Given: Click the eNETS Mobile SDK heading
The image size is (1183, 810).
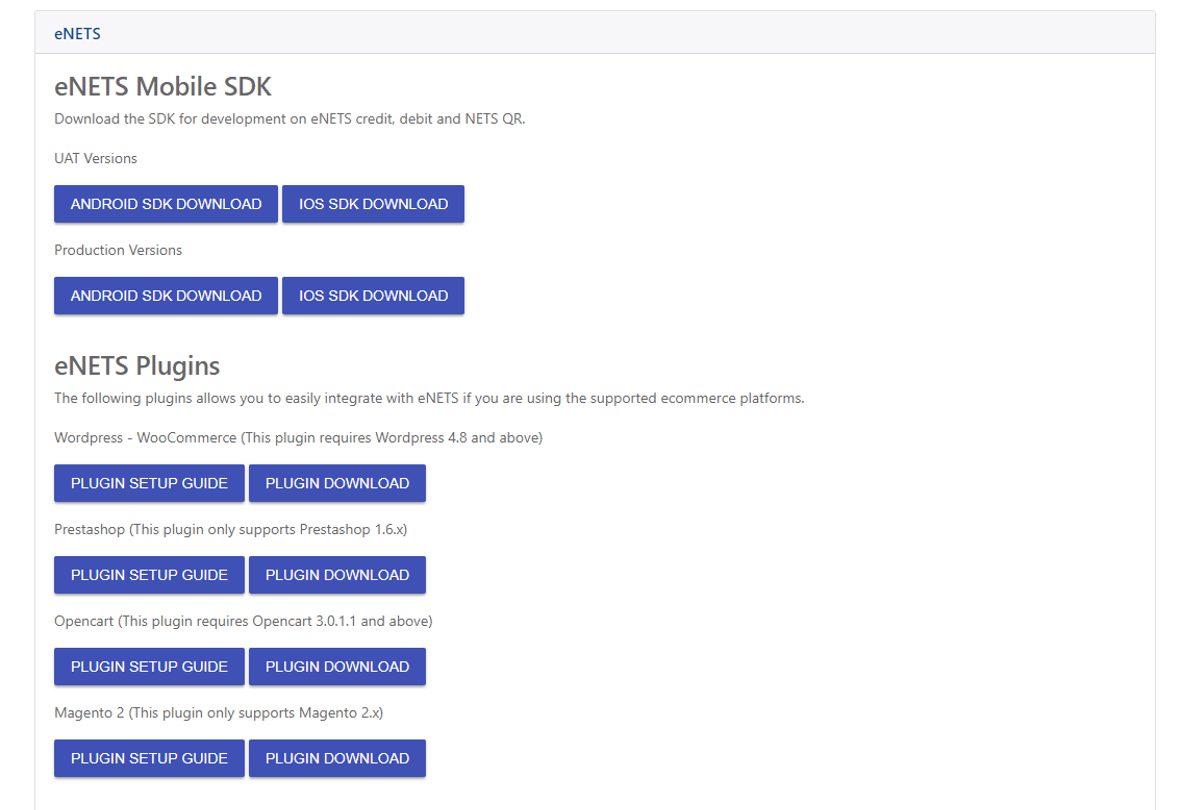Looking at the screenshot, I should pos(163,87).
